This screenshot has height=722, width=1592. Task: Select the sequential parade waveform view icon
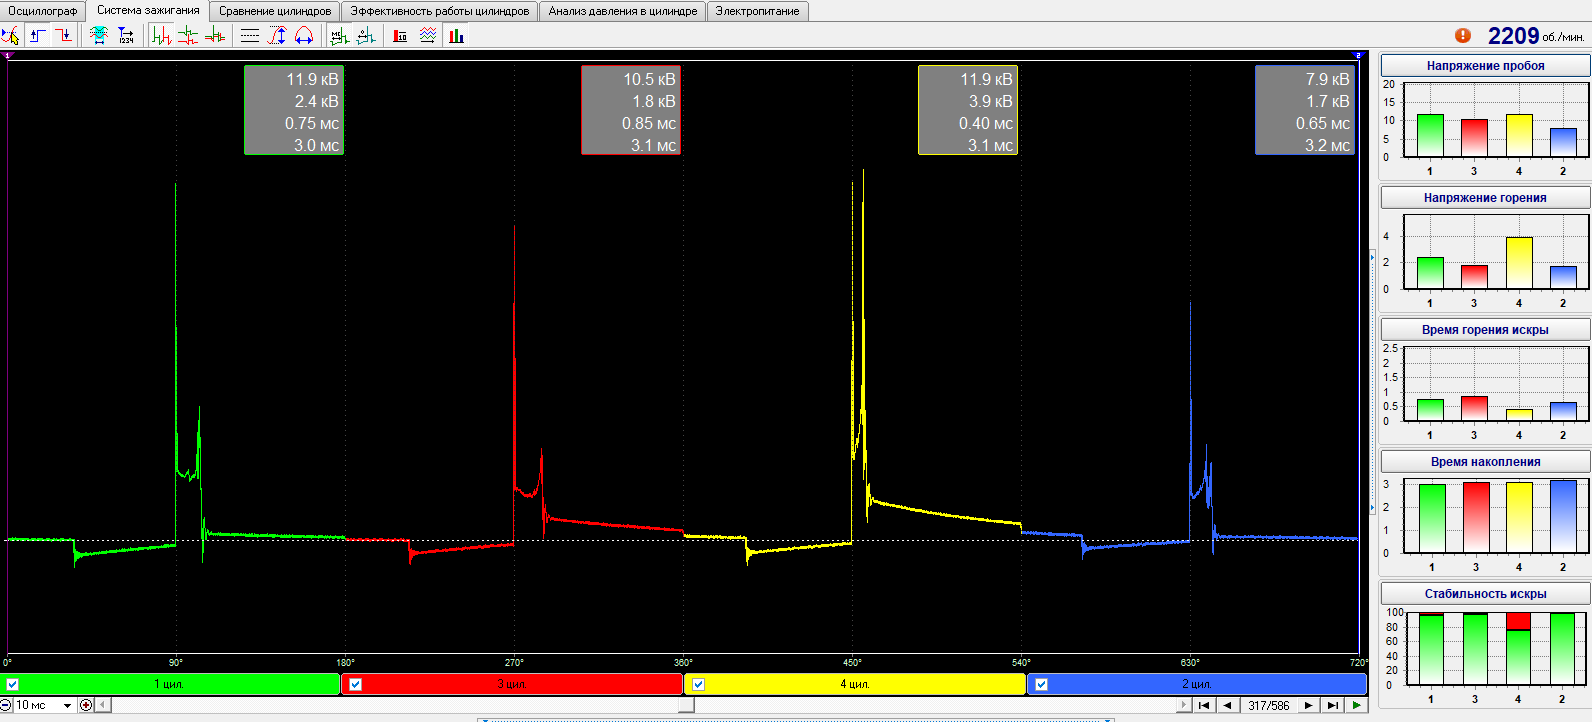(x=162, y=36)
